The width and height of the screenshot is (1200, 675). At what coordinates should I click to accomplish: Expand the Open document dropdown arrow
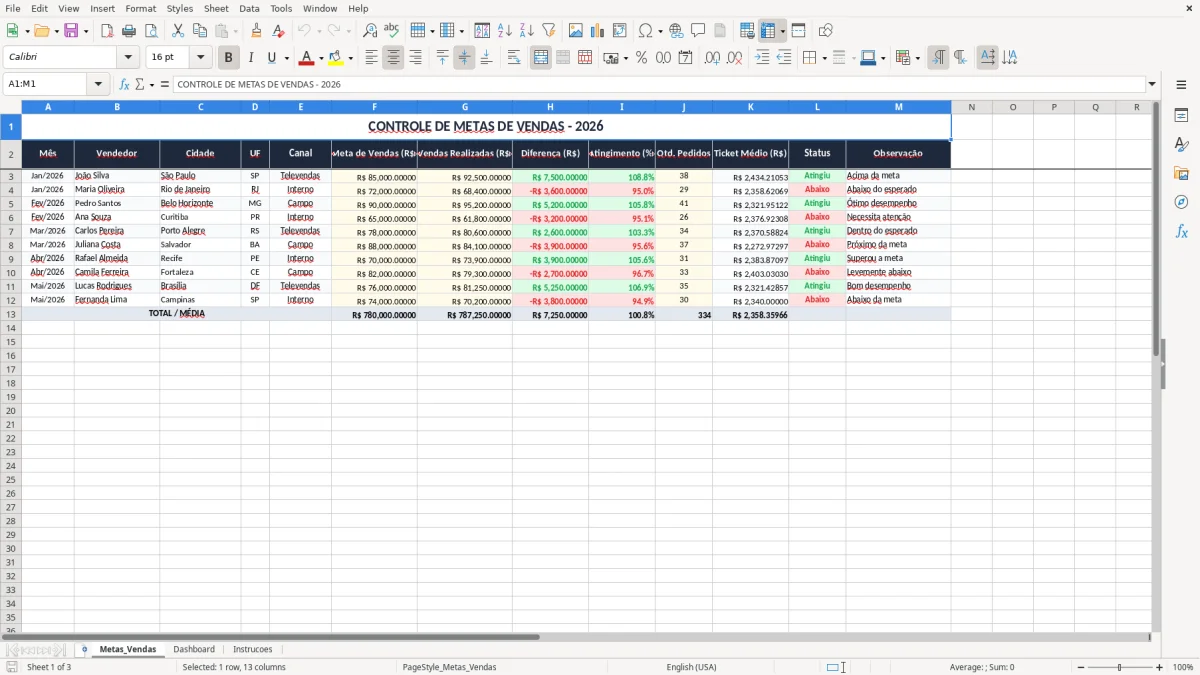[x=56, y=31]
